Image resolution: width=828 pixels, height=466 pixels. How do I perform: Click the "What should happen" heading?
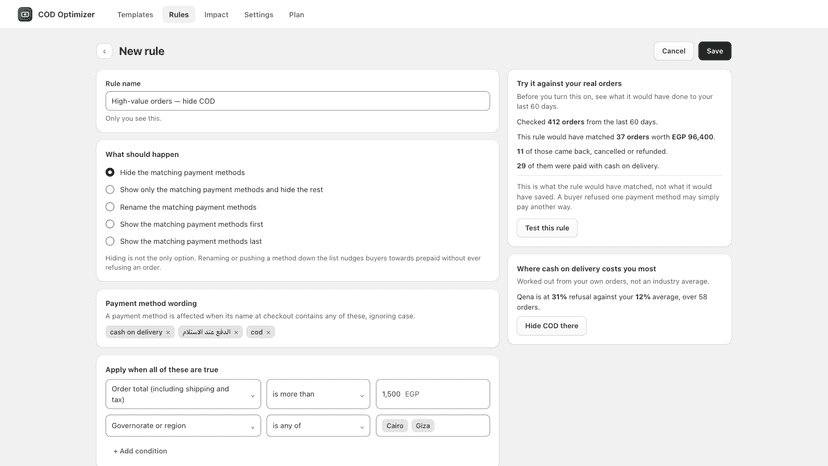click(142, 154)
